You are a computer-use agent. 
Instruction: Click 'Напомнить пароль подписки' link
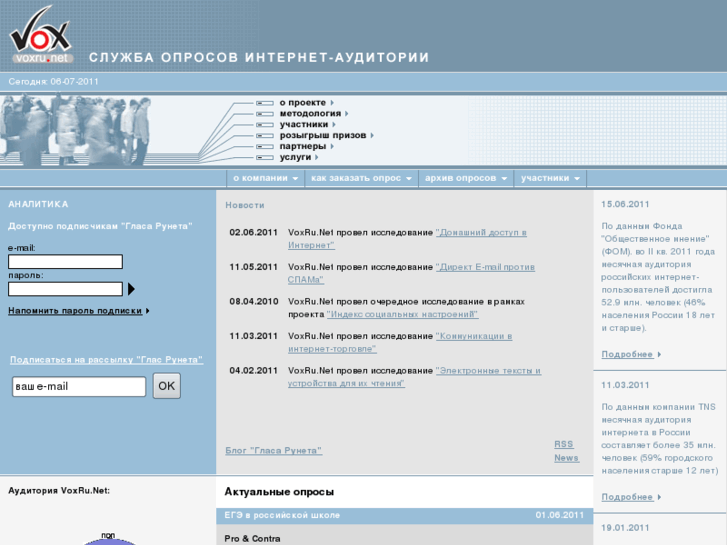75,311
